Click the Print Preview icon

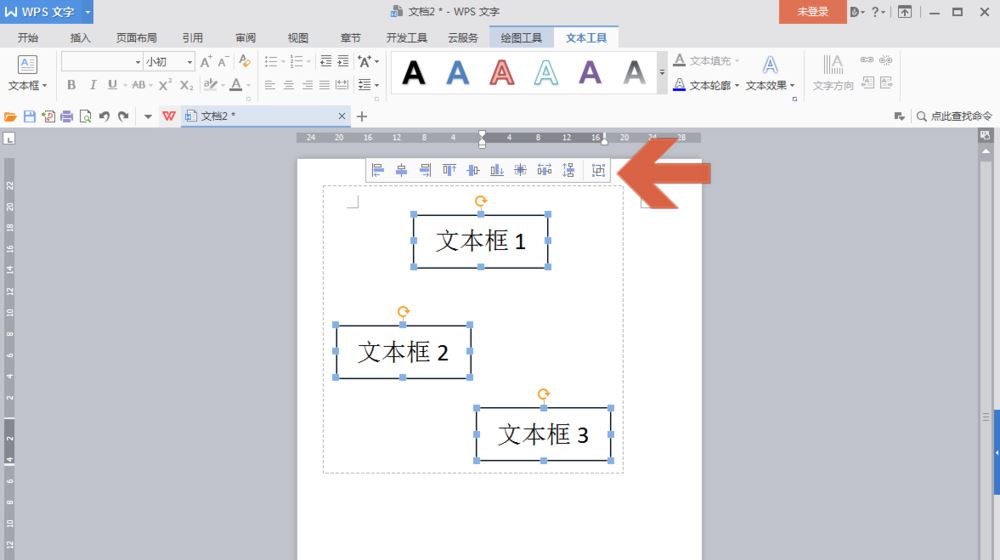(x=85, y=116)
